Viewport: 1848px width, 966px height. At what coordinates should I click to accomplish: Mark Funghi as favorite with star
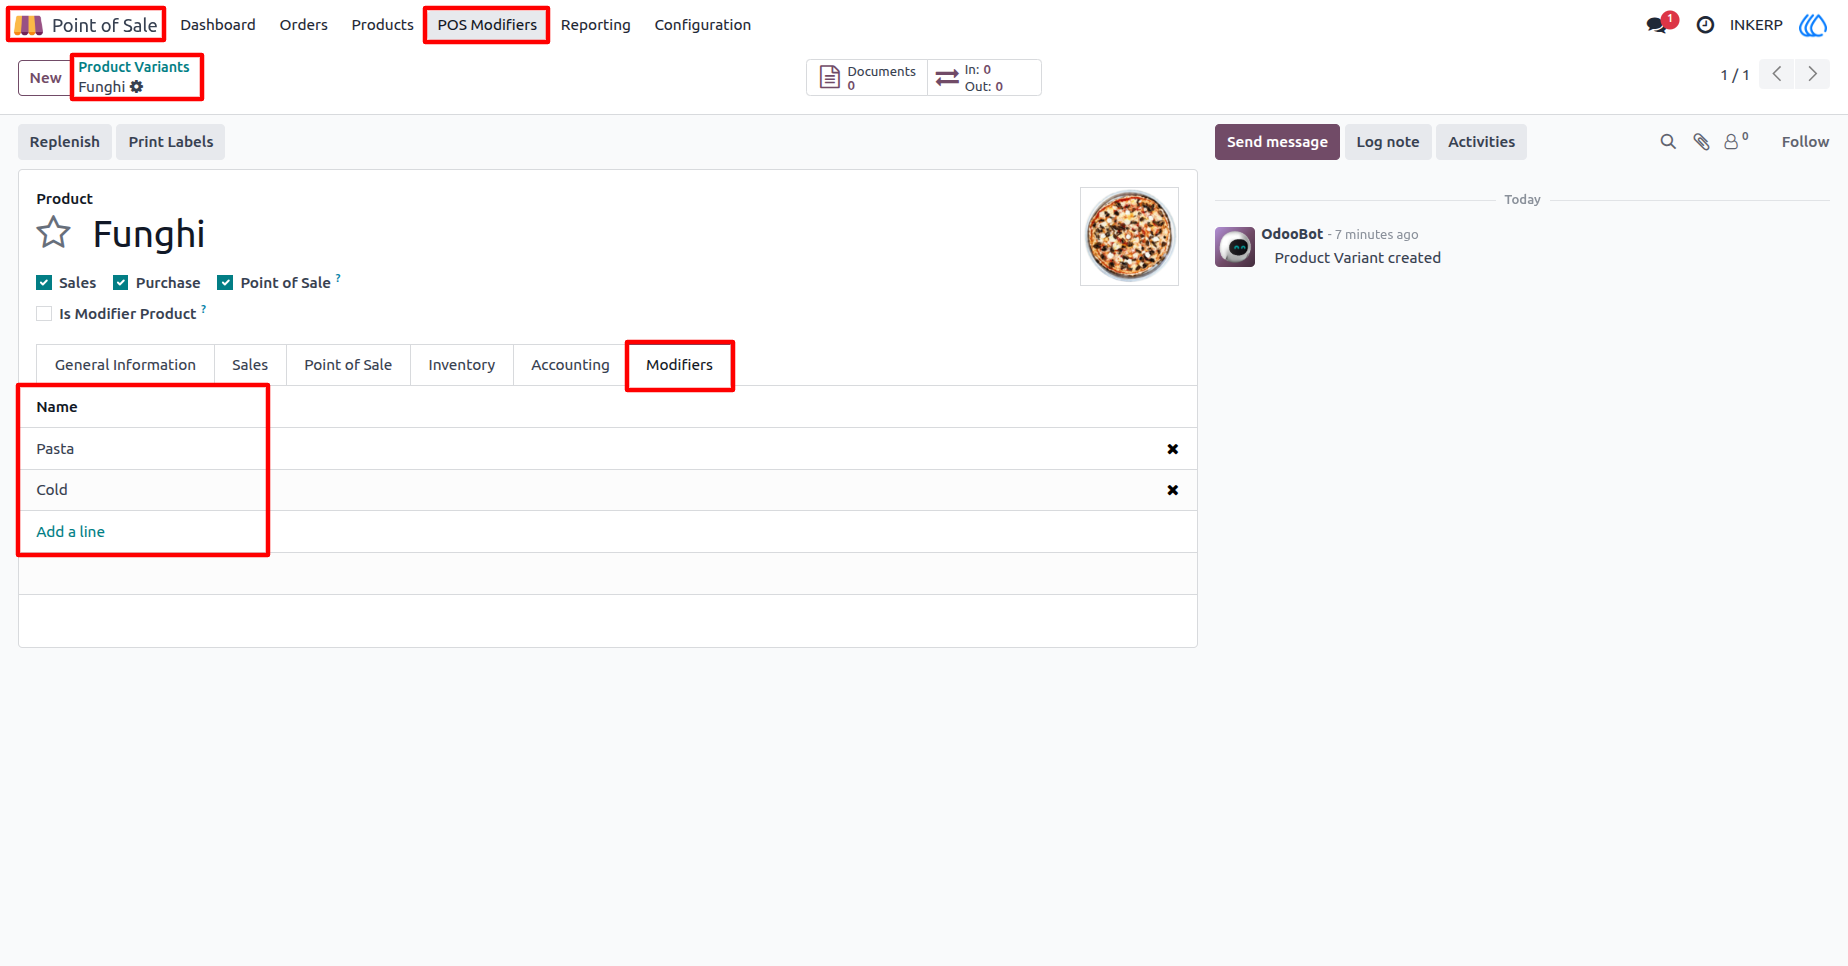(x=54, y=233)
